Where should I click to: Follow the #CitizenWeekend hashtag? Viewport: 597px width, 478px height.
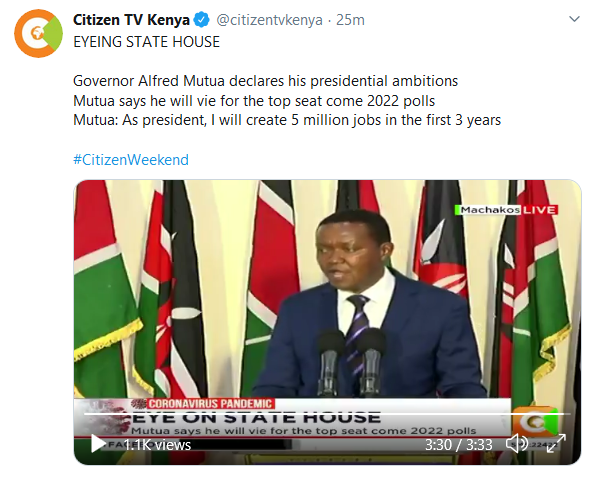131,160
